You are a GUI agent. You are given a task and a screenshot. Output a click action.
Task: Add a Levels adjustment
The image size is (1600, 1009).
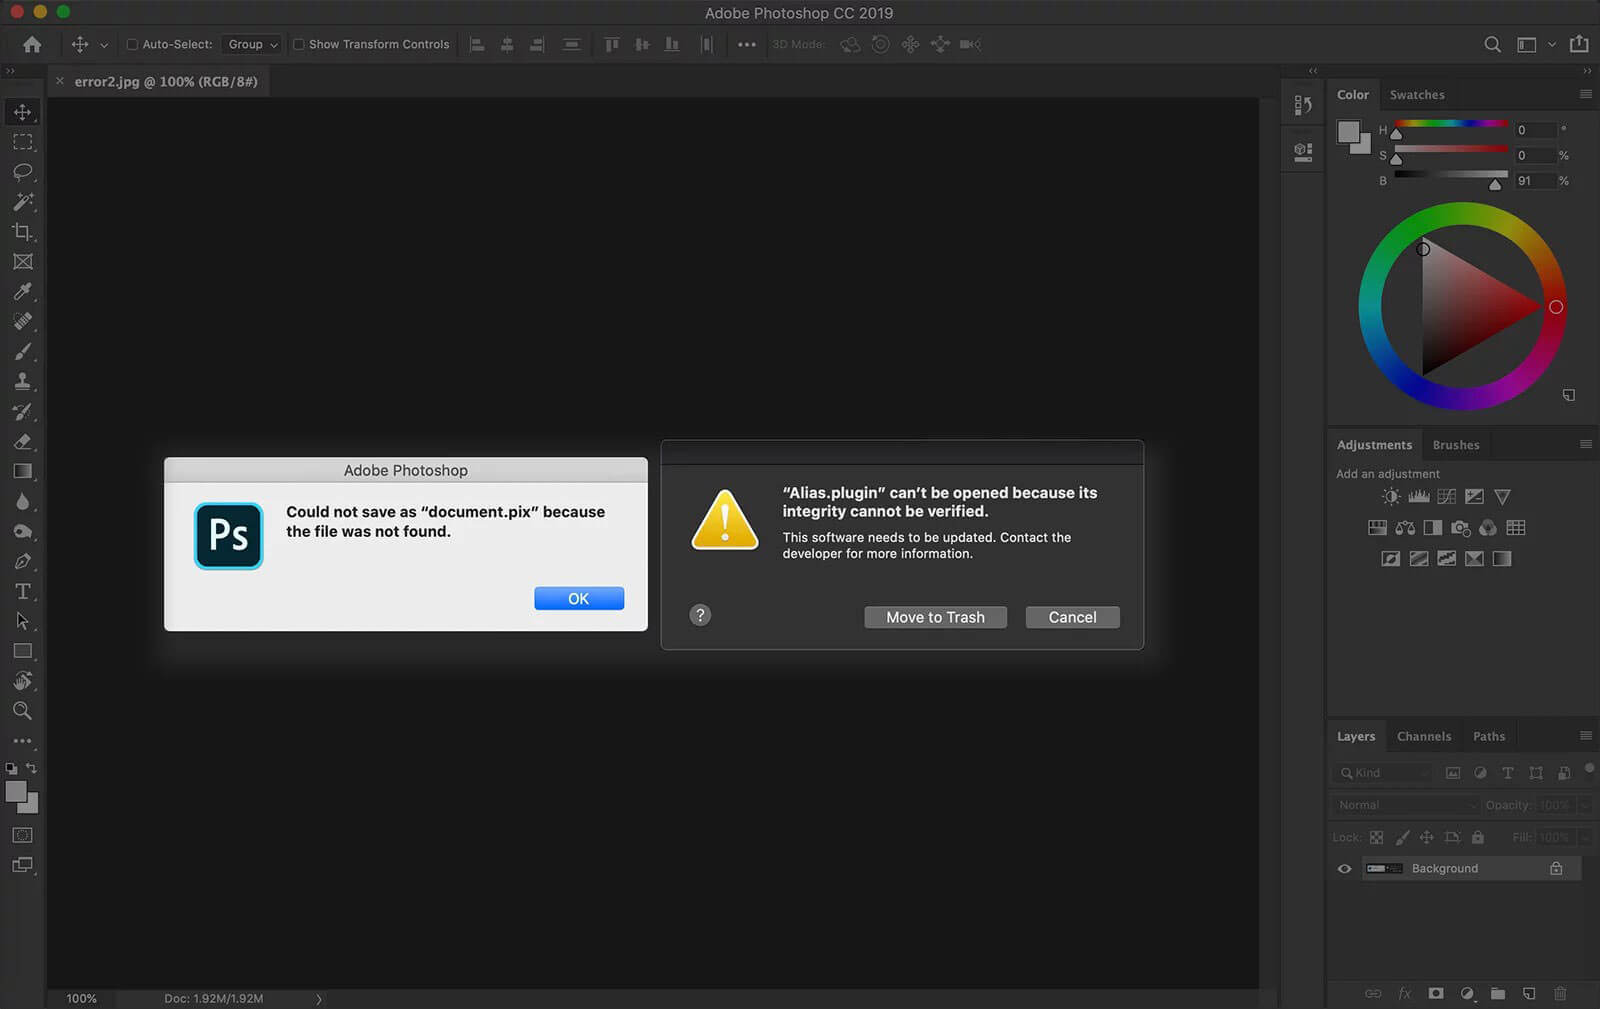point(1418,497)
